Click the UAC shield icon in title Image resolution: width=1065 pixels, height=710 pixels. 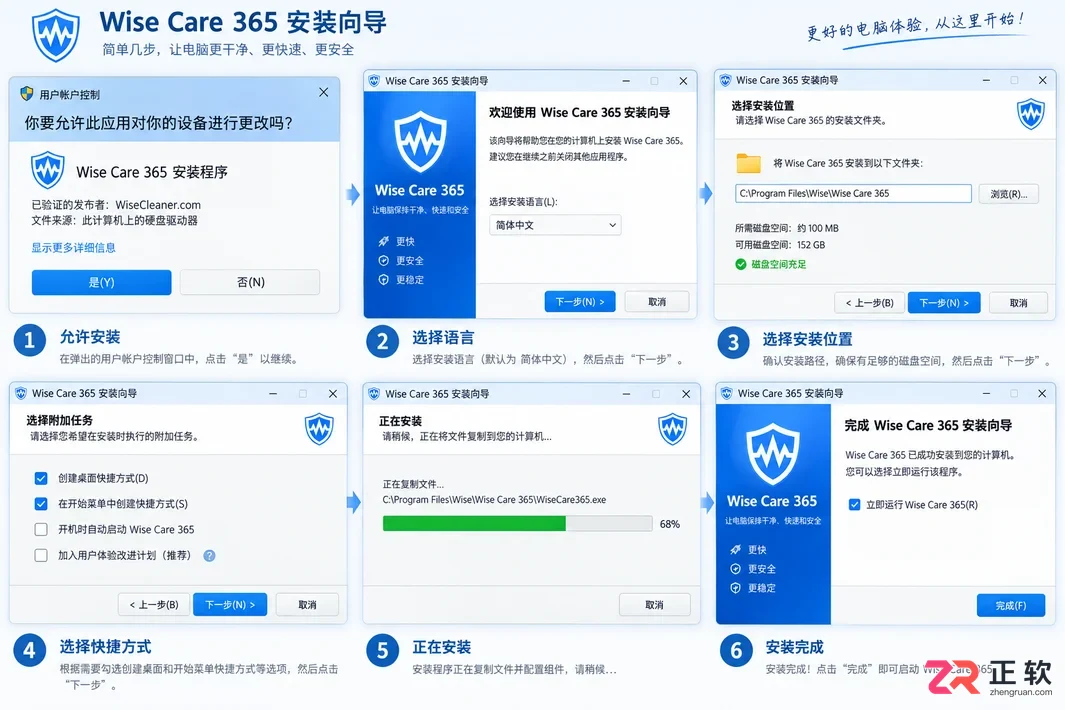coord(26,94)
